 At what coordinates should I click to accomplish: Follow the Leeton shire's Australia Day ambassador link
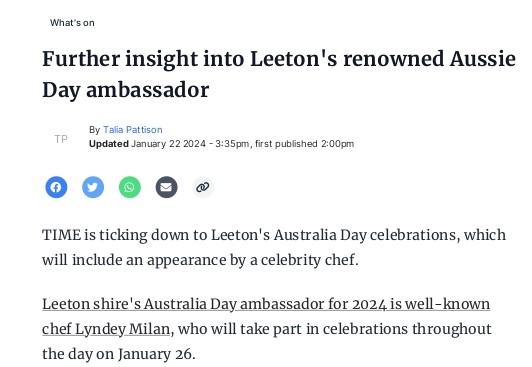click(266, 304)
